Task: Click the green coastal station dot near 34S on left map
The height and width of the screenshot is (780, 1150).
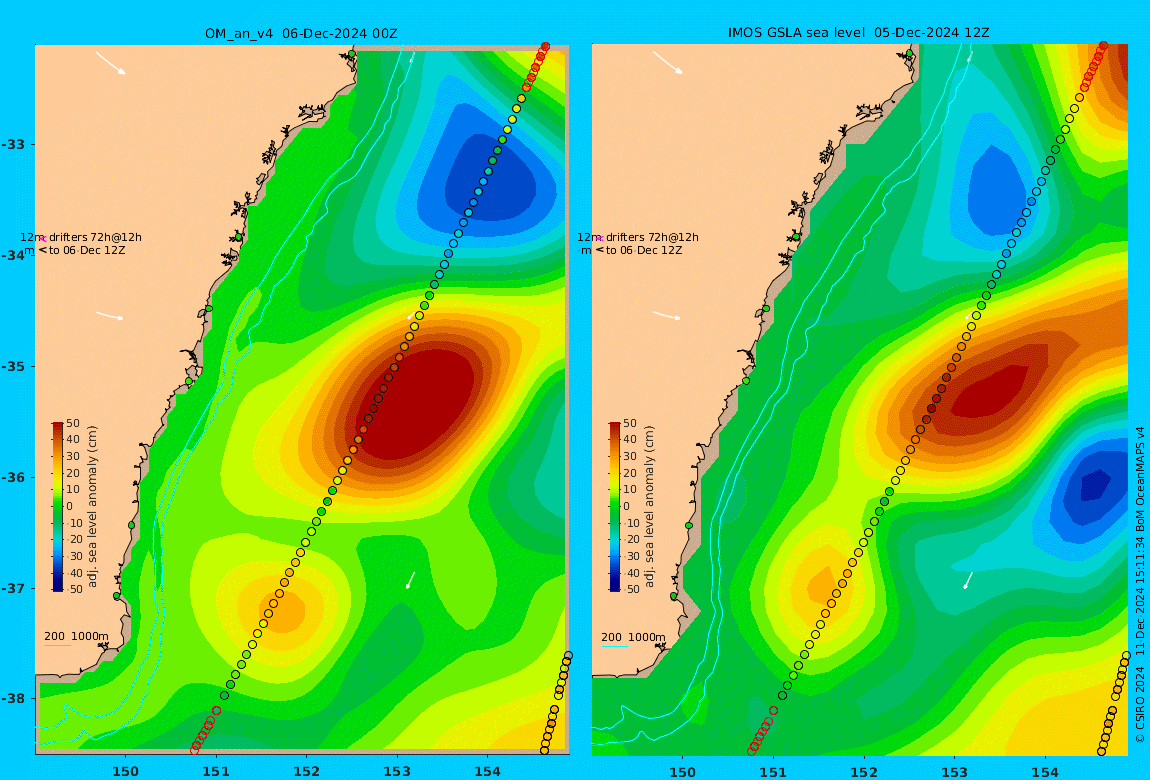Action: point(238,238)
